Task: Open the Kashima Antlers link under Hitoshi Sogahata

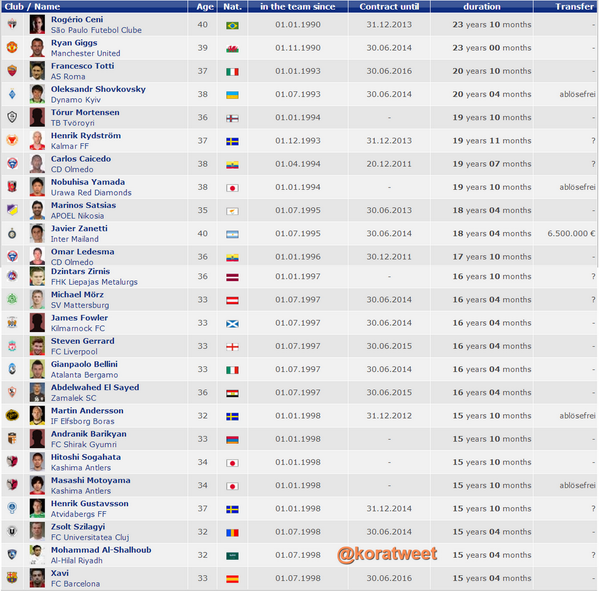Action: pyautogui.click(x=81, y=468)
